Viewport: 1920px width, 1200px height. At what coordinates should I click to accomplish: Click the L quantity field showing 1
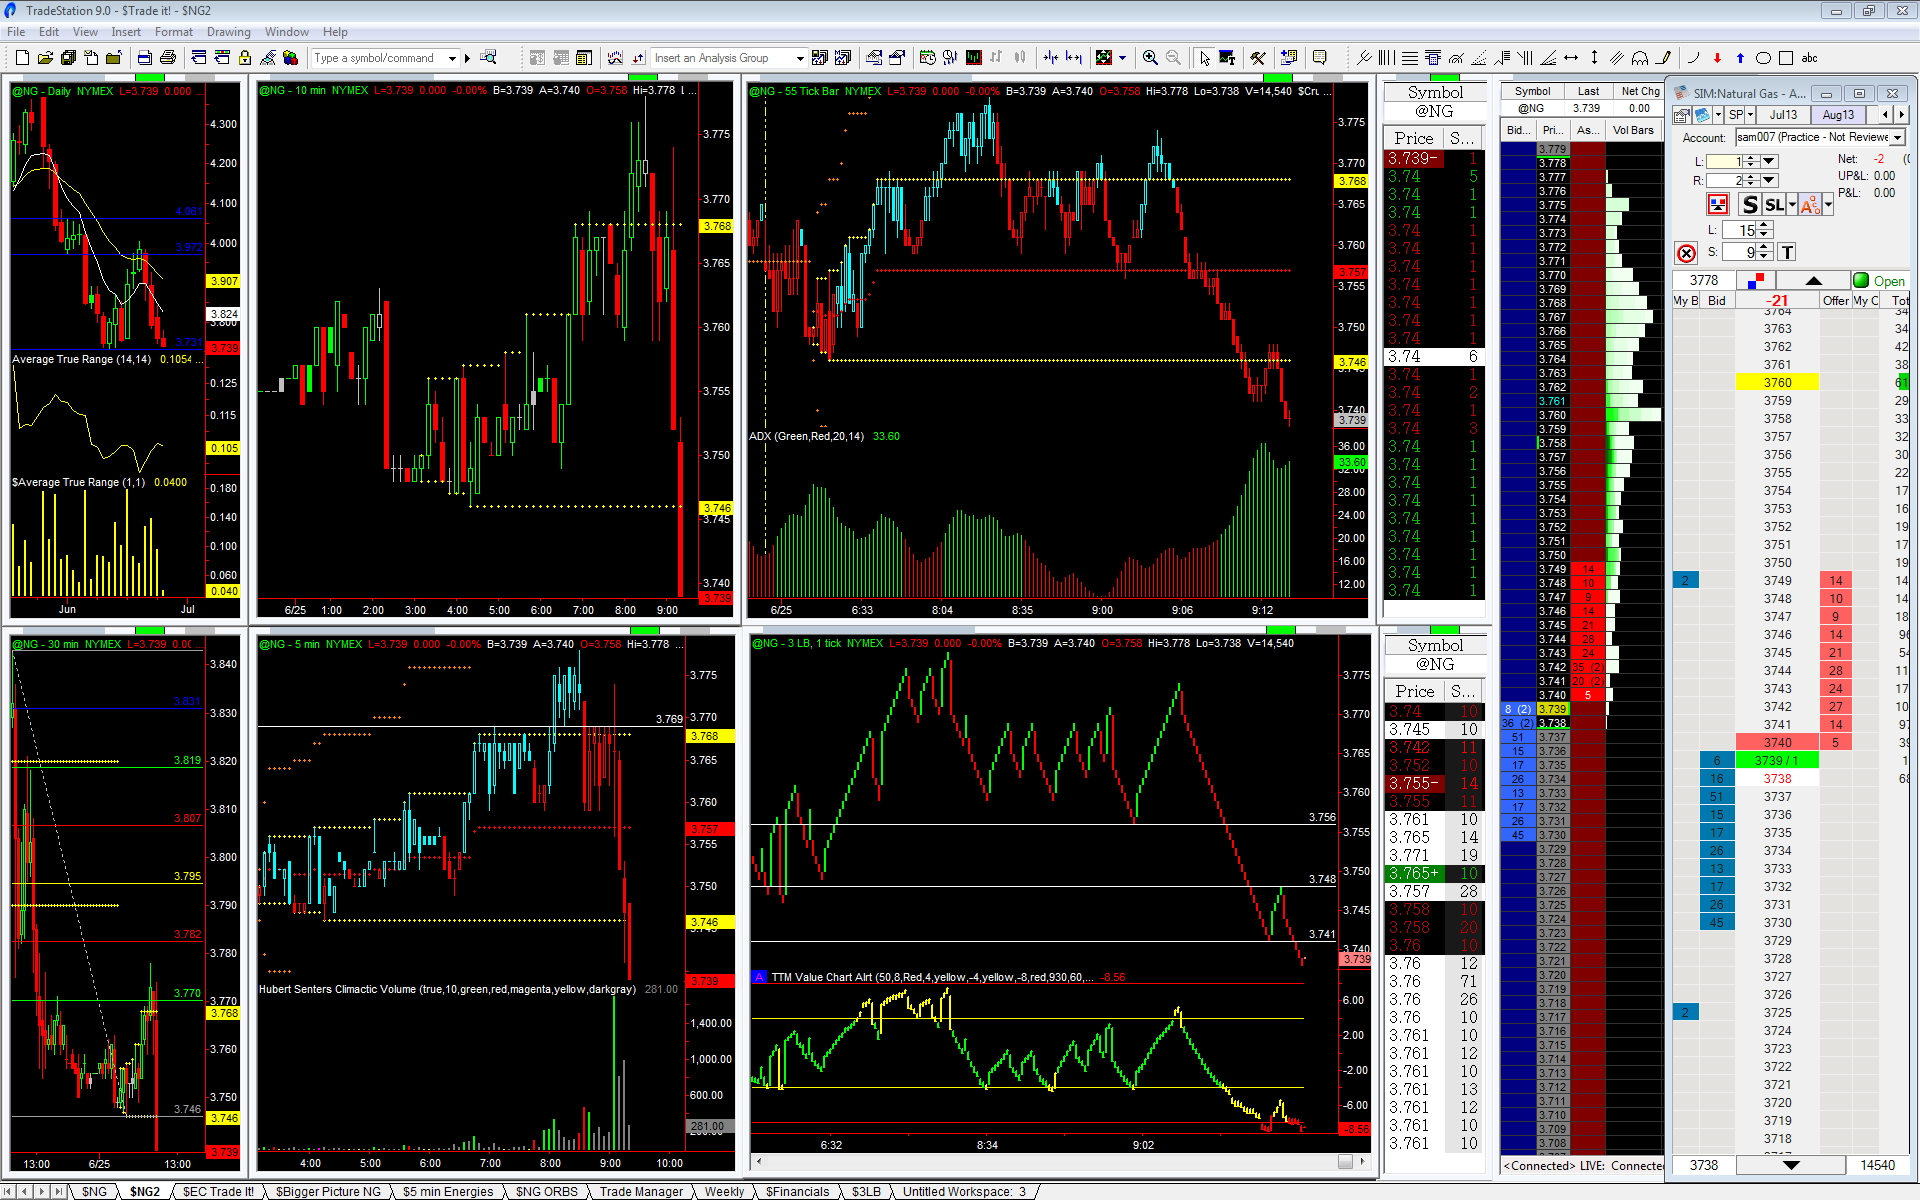pos(1725,161)
